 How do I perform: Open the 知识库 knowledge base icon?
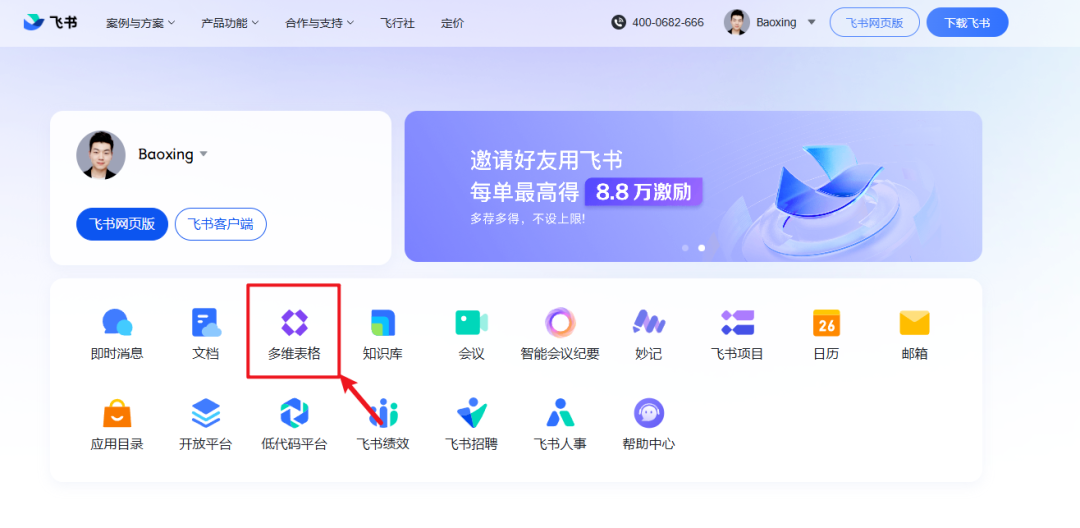click(x=383, y=322)
